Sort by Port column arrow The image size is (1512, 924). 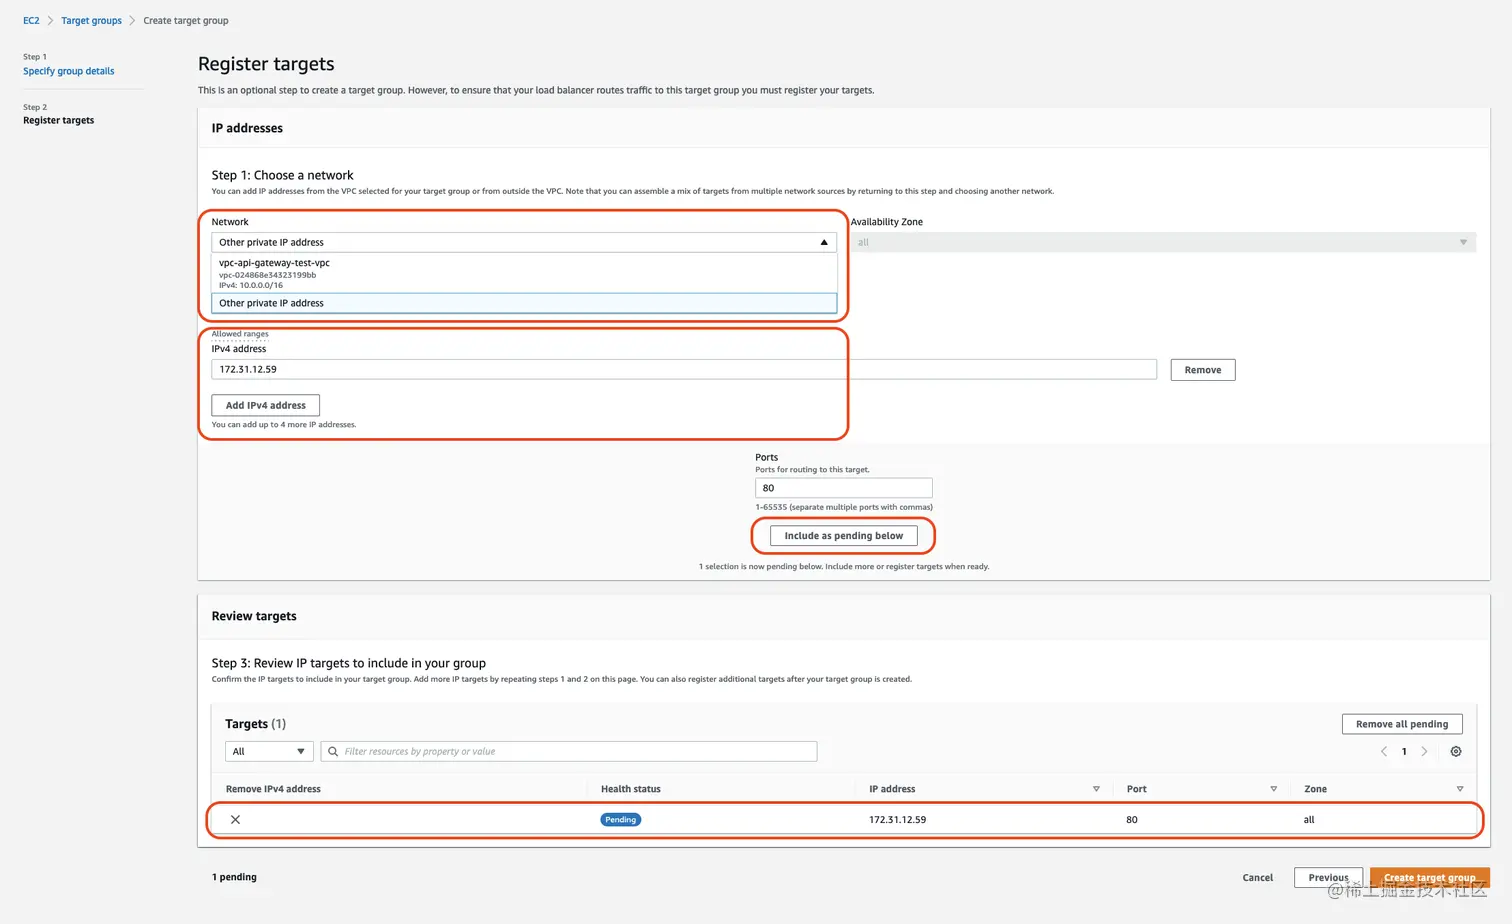(1273, 789)
